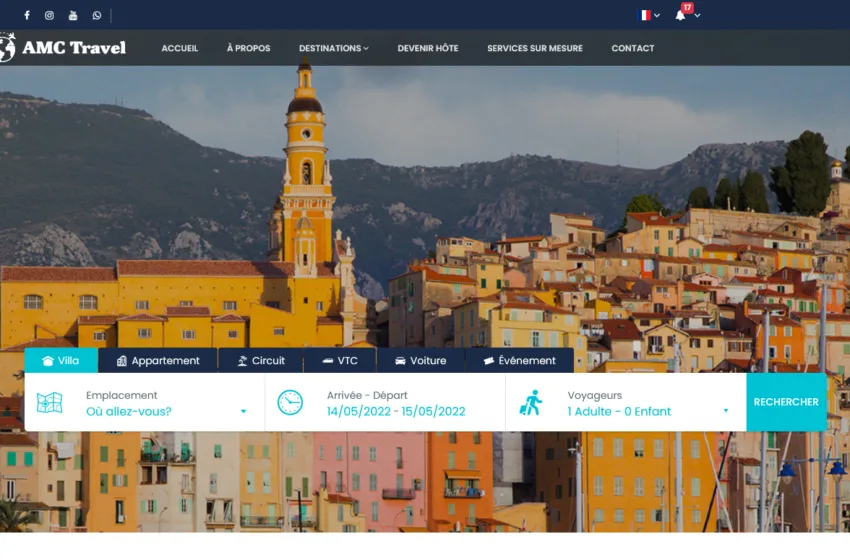Expand the Destinations menu
The image size is (850, 560).
pos(333,48)
